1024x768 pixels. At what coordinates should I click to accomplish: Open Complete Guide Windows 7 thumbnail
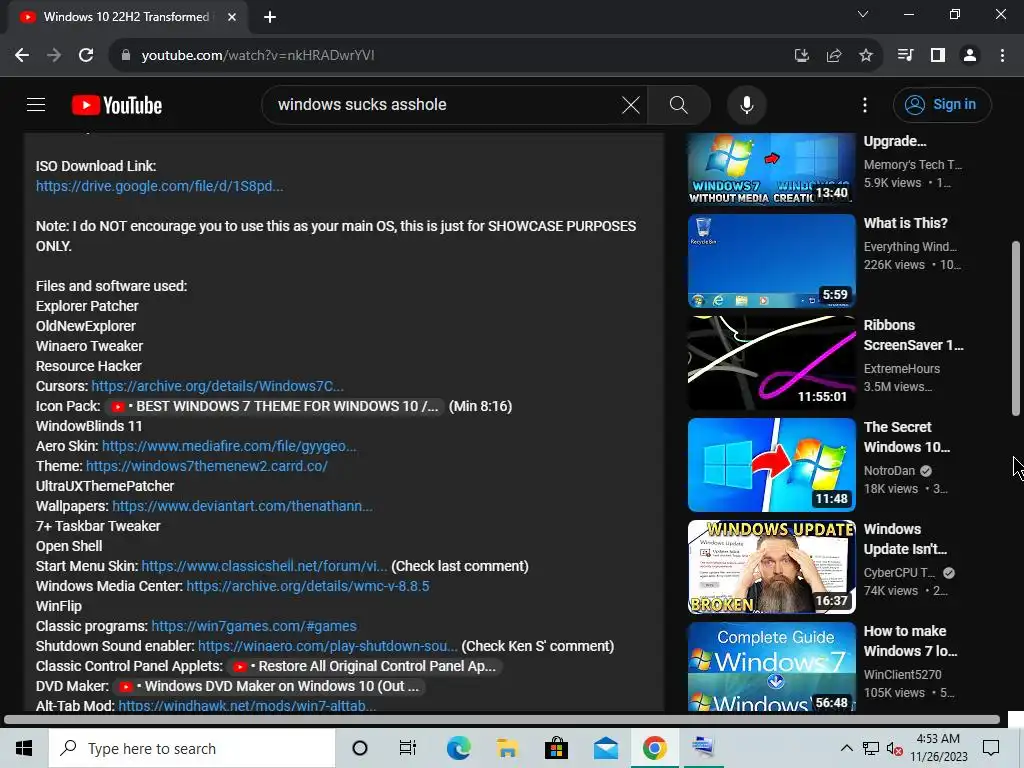click(771, 666)
